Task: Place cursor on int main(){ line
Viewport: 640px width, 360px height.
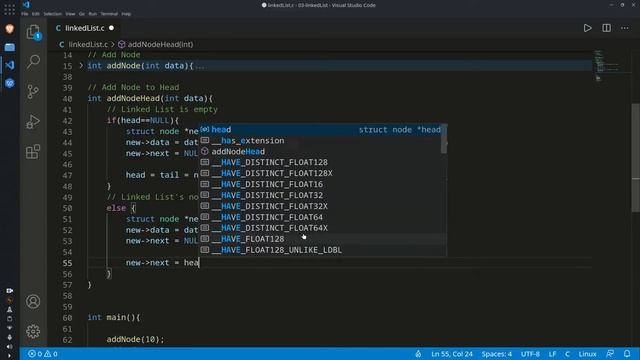Action: (114, 317)
